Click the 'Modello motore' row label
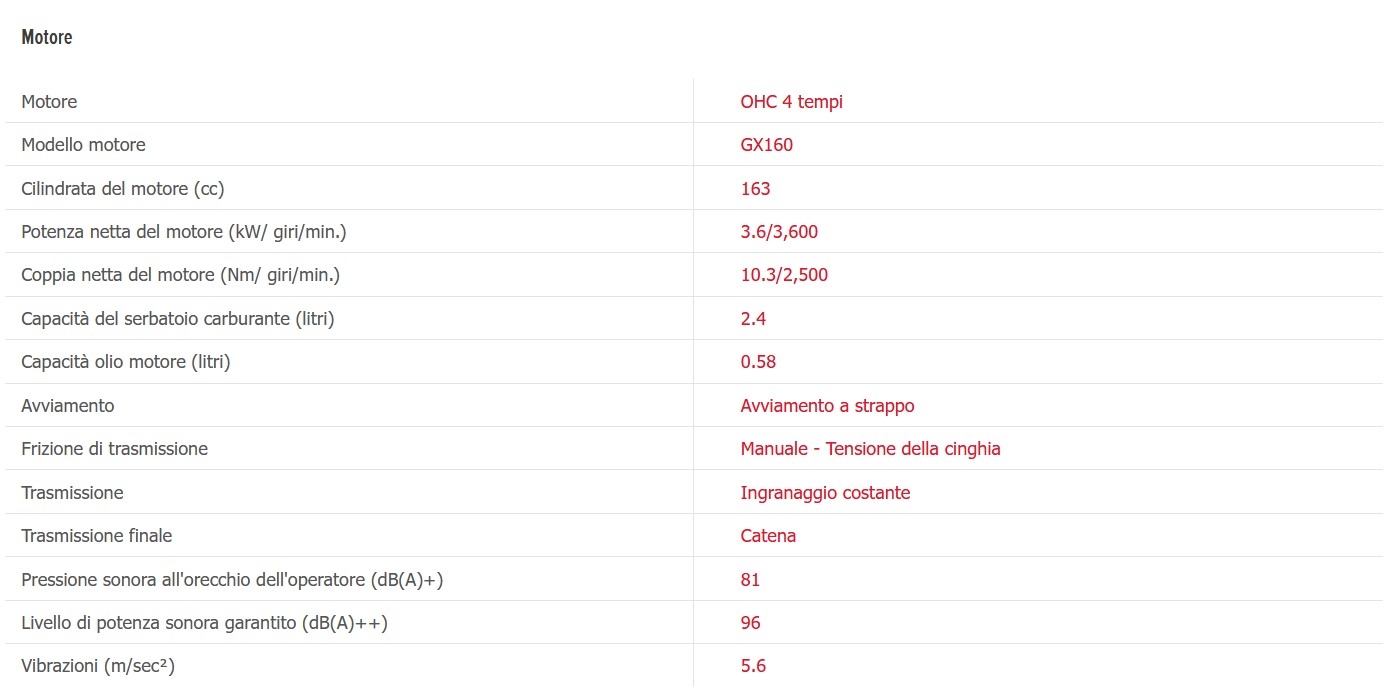 pos(83,145)
